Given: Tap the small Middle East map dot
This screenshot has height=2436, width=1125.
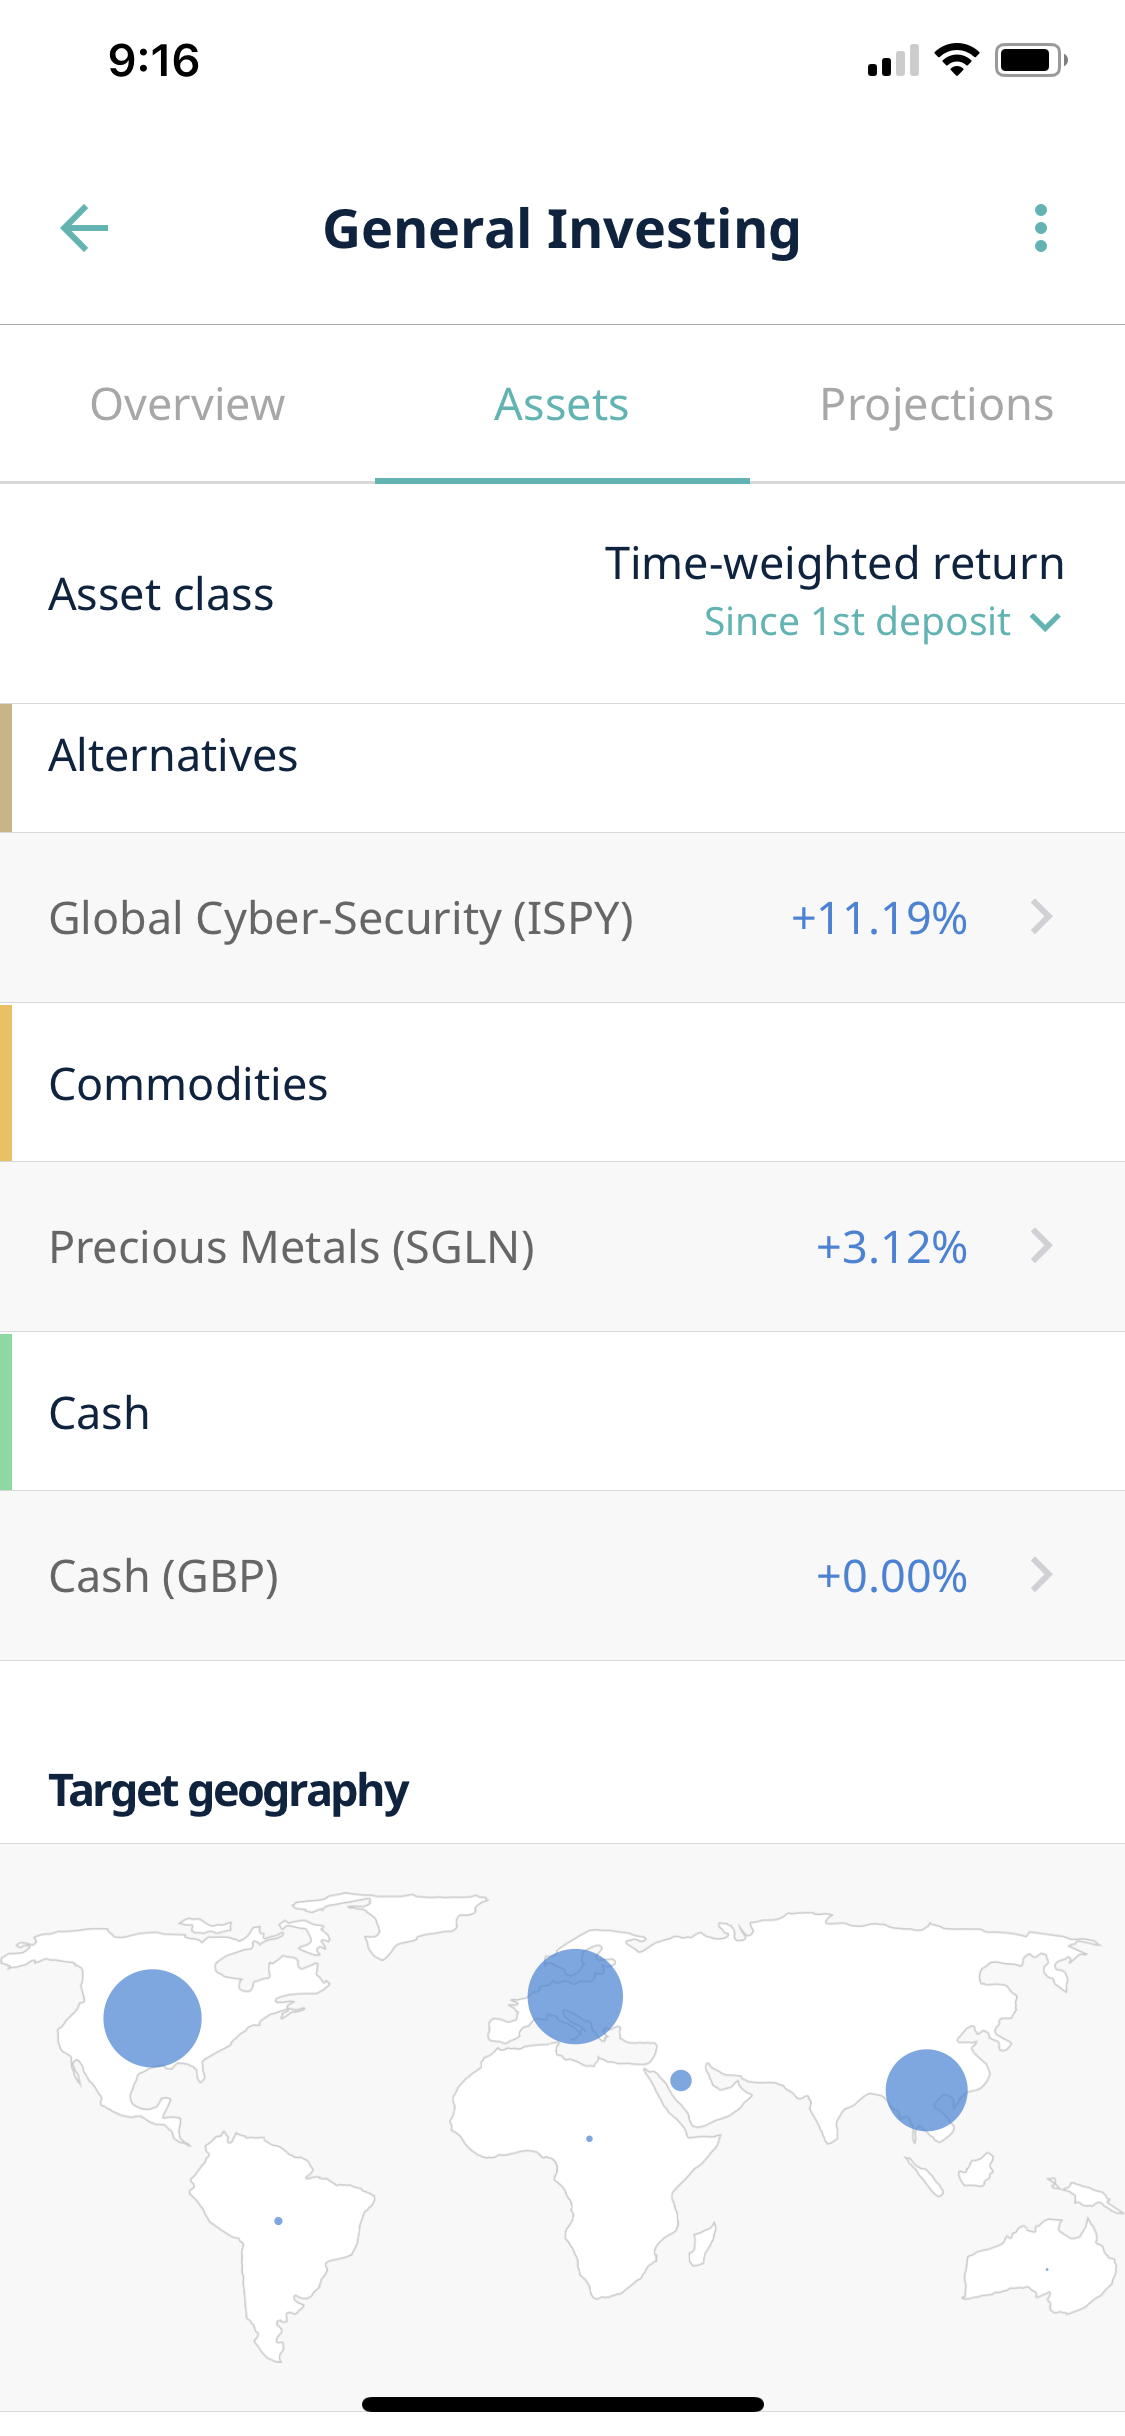Looking at the screenshot, I should (681, 2080).
